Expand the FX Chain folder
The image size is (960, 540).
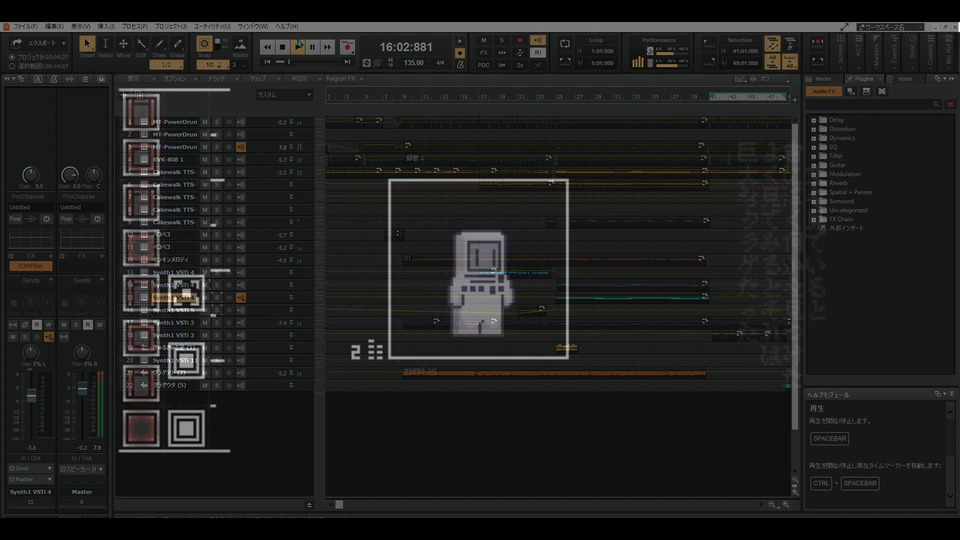click(814, 219)
